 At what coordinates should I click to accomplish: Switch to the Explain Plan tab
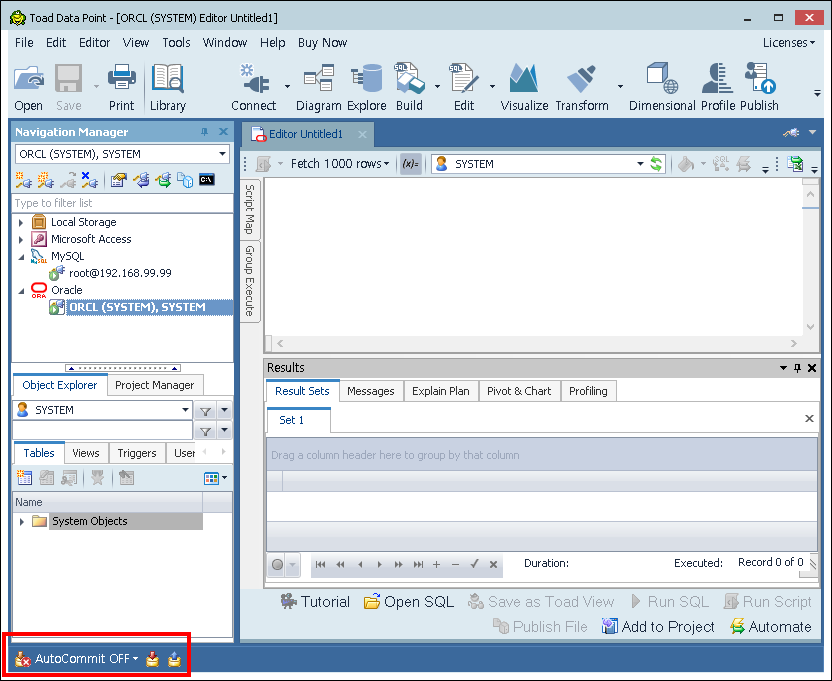coord(440,391)
